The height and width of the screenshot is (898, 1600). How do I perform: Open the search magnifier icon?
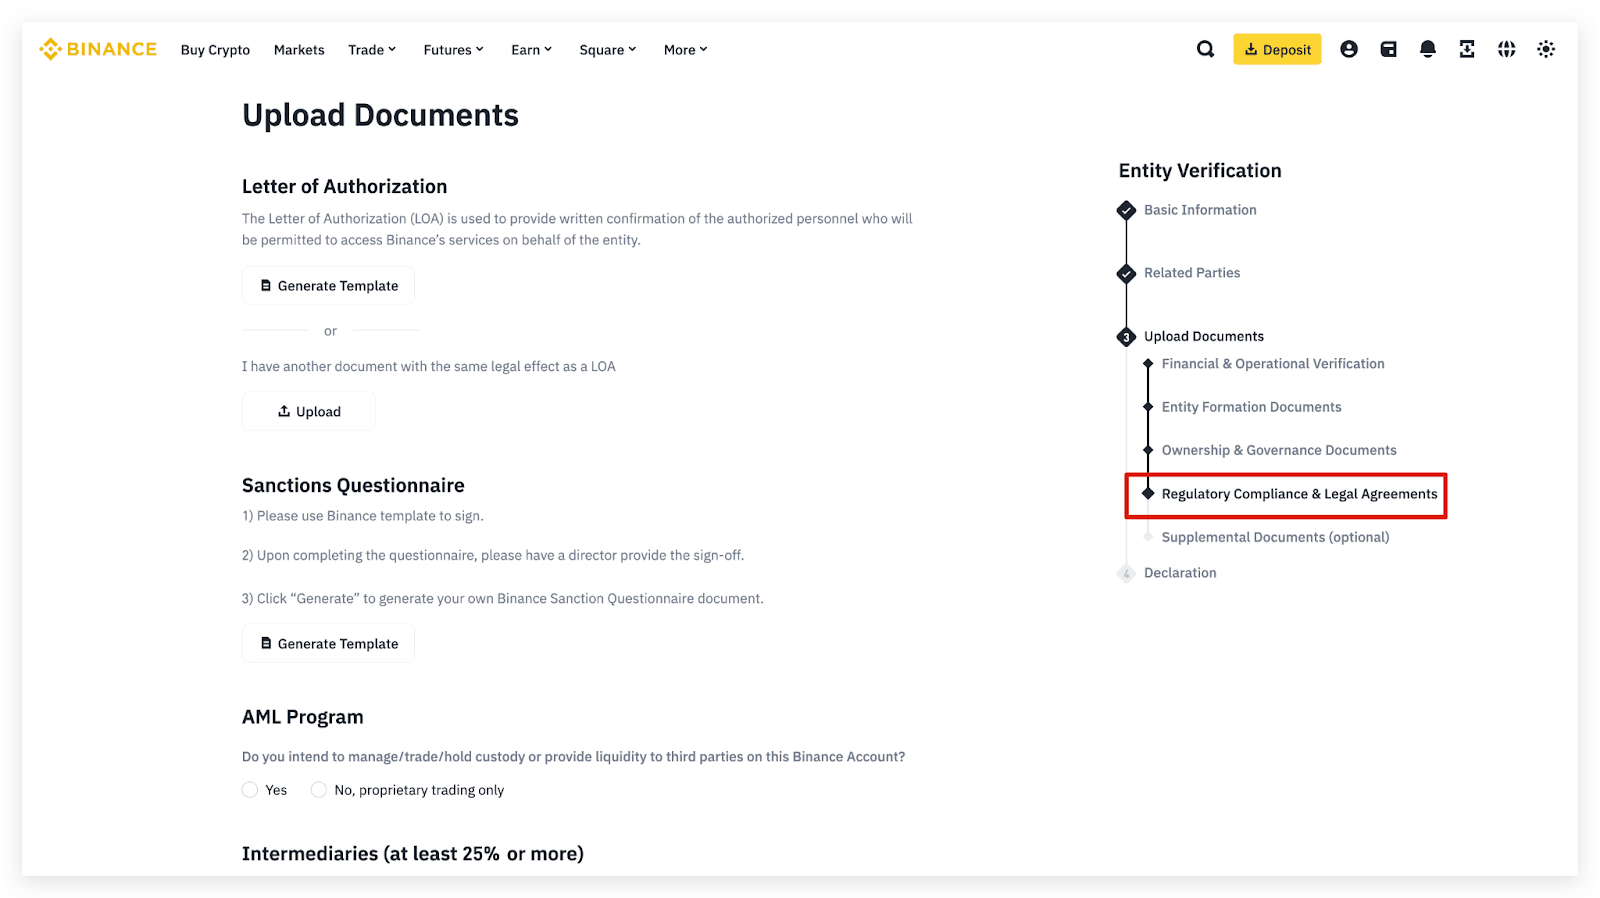coord(1205,49)
